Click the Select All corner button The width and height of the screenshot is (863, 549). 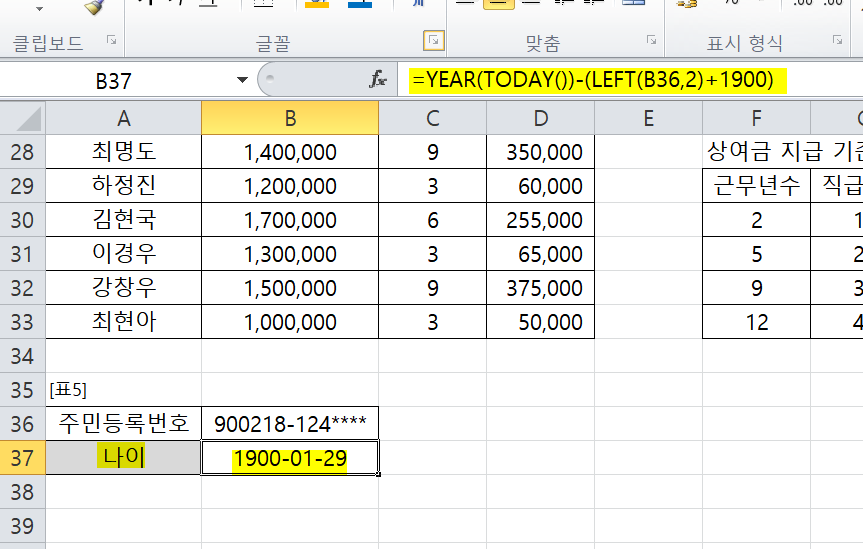(22, 118)
